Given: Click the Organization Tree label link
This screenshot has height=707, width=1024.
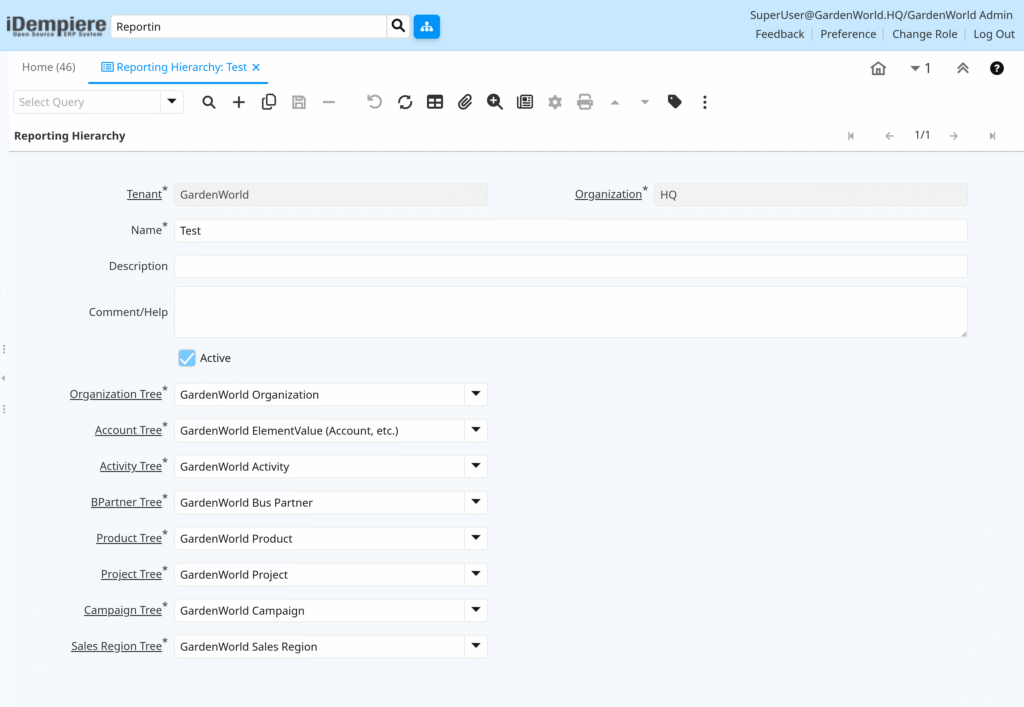Looking at the screenshot, I should click(x=116, y=394).
